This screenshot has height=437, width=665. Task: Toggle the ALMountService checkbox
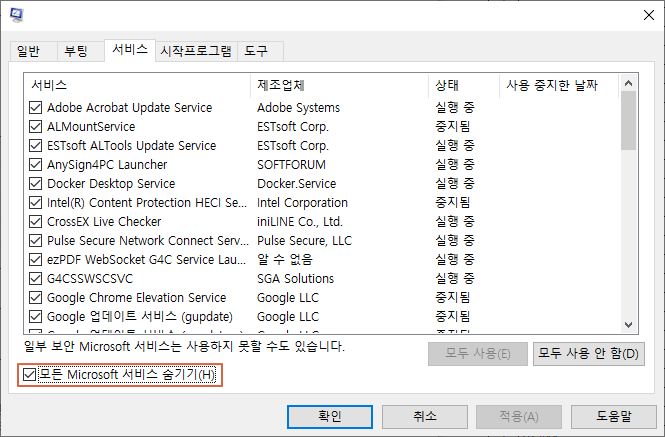pyautogui.click(x=36, y=127)
